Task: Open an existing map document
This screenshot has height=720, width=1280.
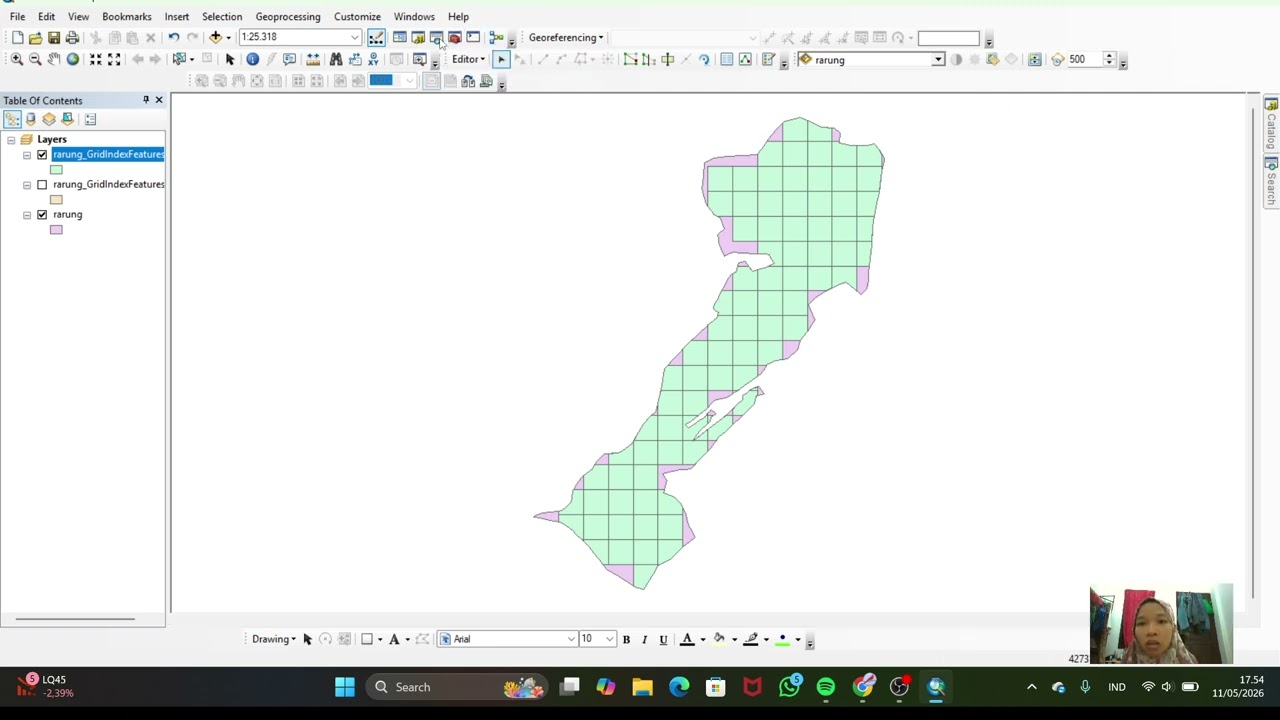Action: pyautogui.click(x=35, y=38)
